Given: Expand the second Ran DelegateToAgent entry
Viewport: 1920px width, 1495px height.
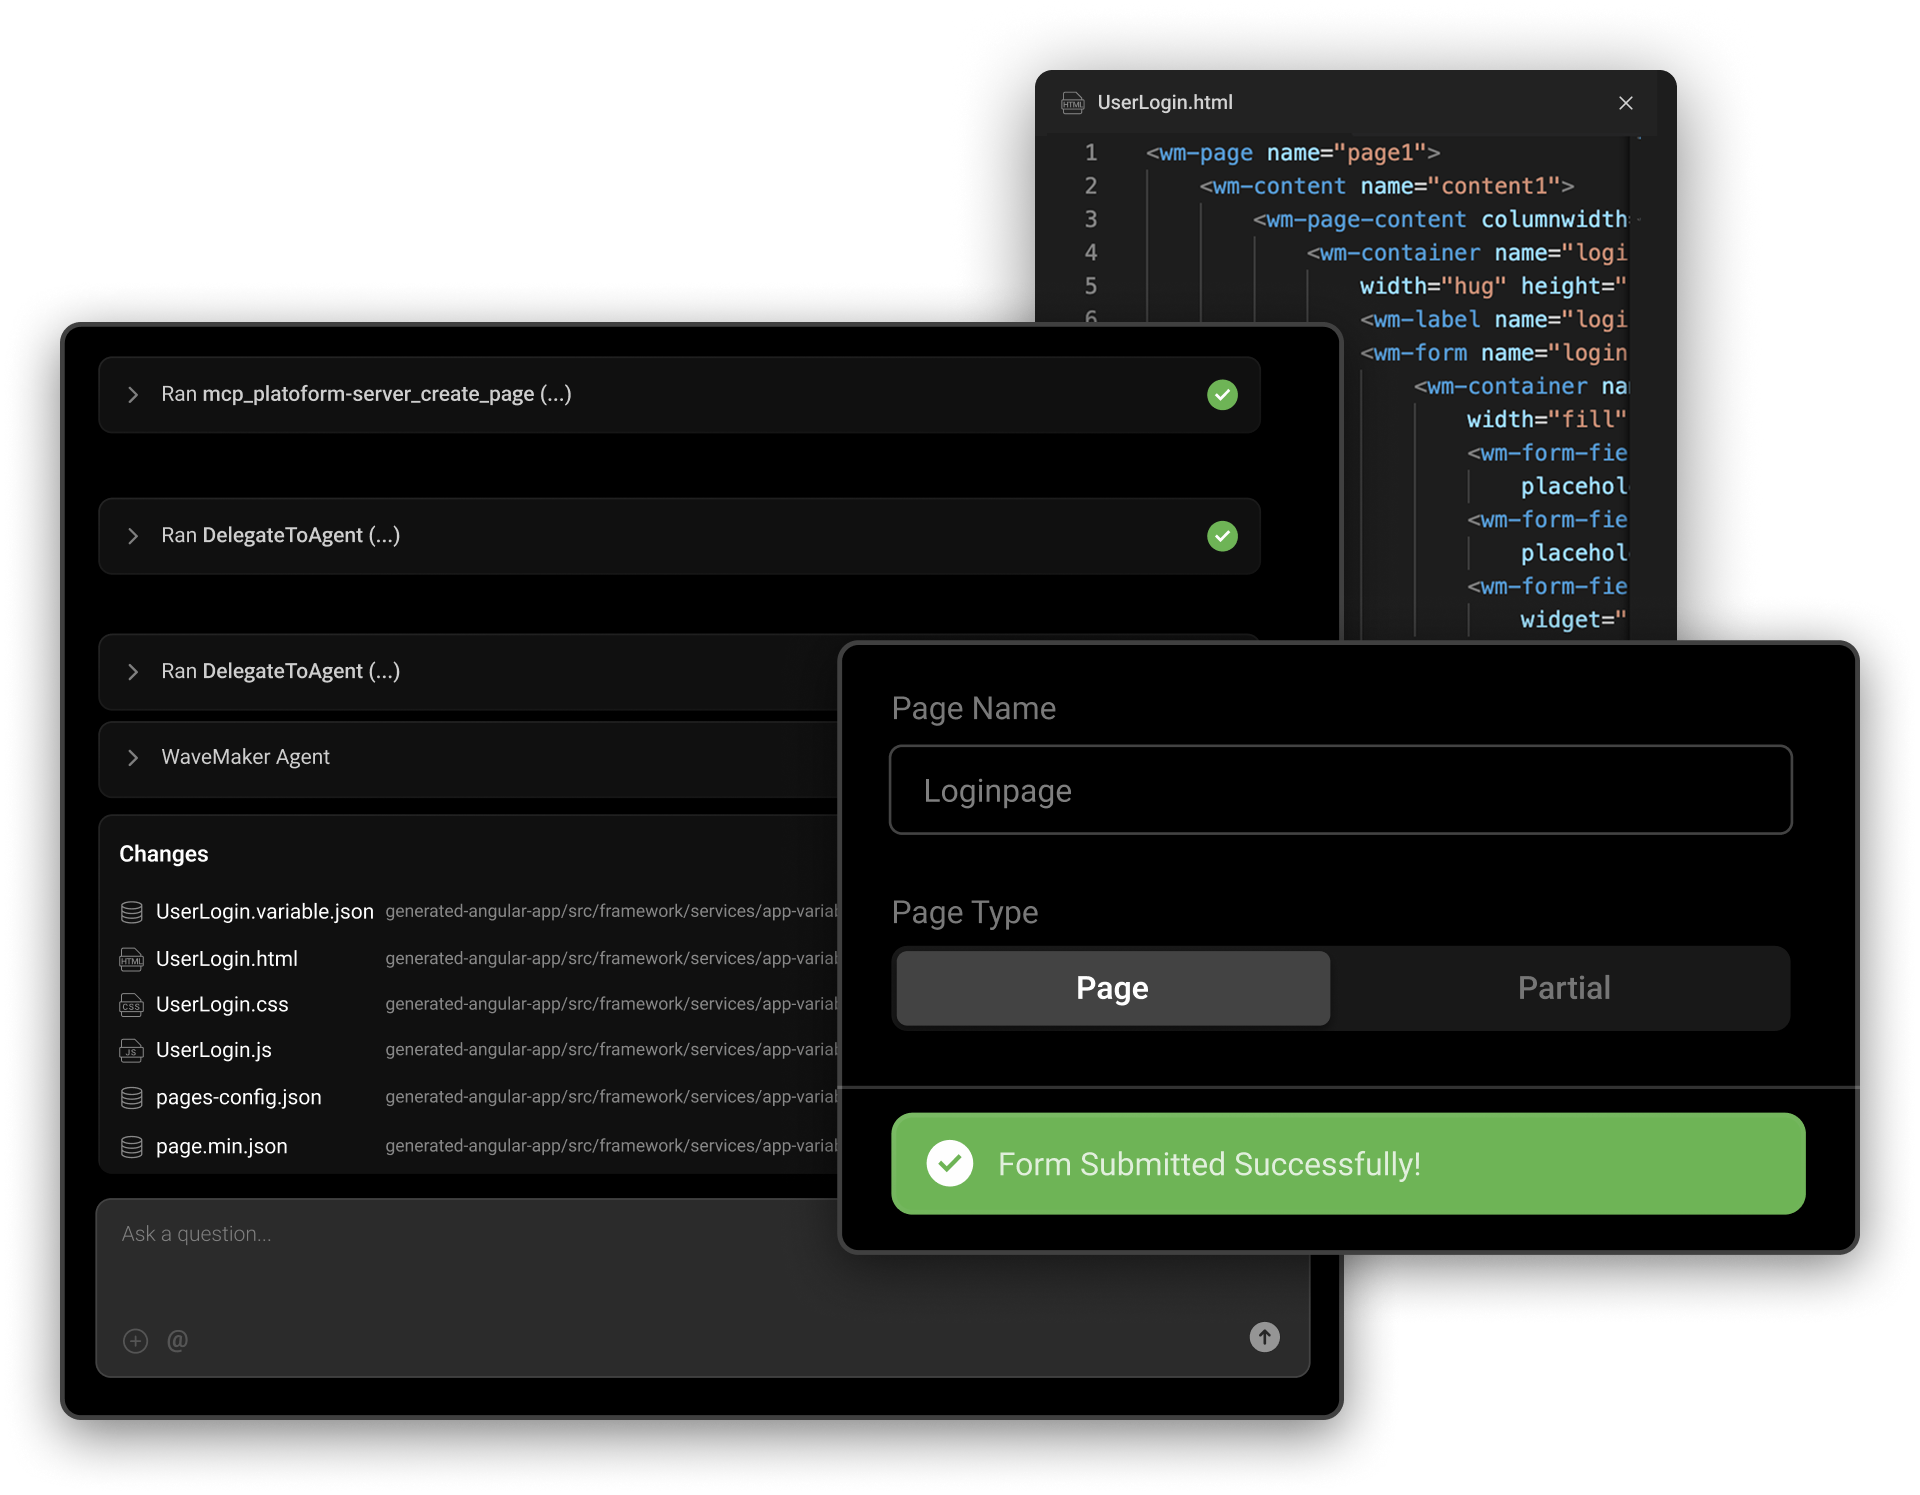Looking at the screenshot, I should pos(133,672).
